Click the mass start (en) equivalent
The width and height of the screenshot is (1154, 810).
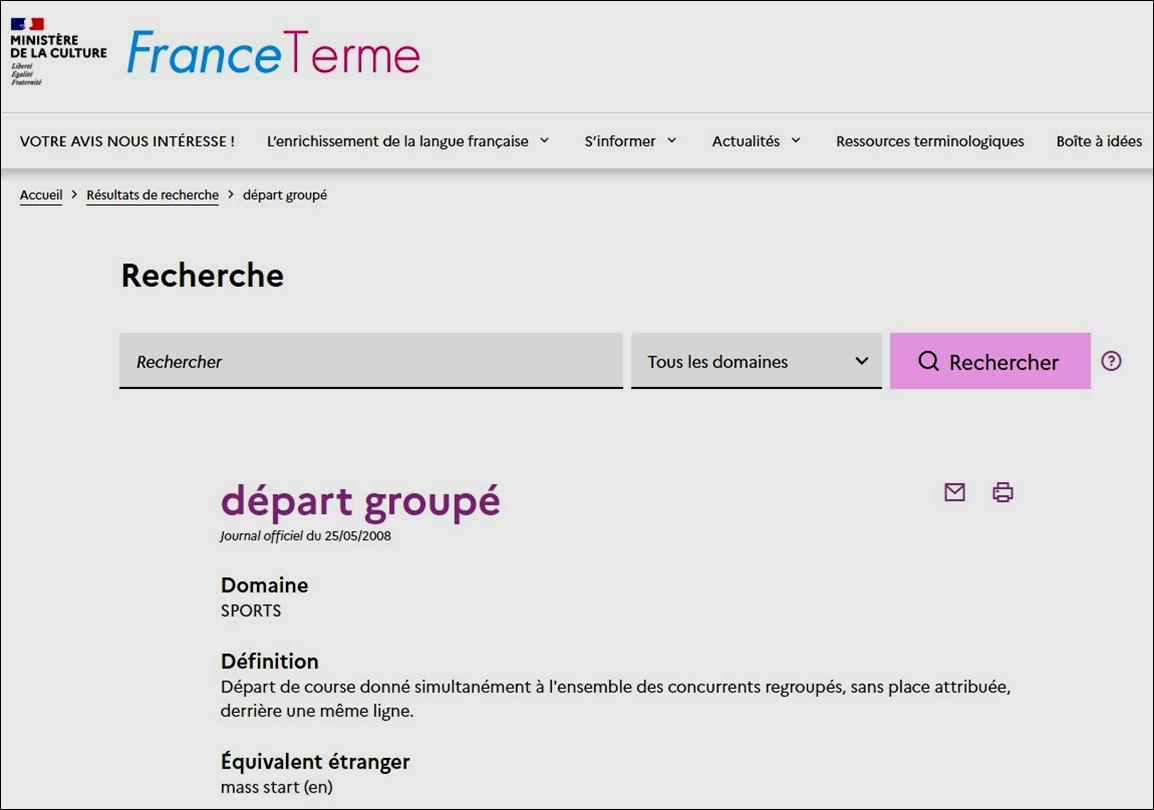pyautogui.click(x=277, y=787)
